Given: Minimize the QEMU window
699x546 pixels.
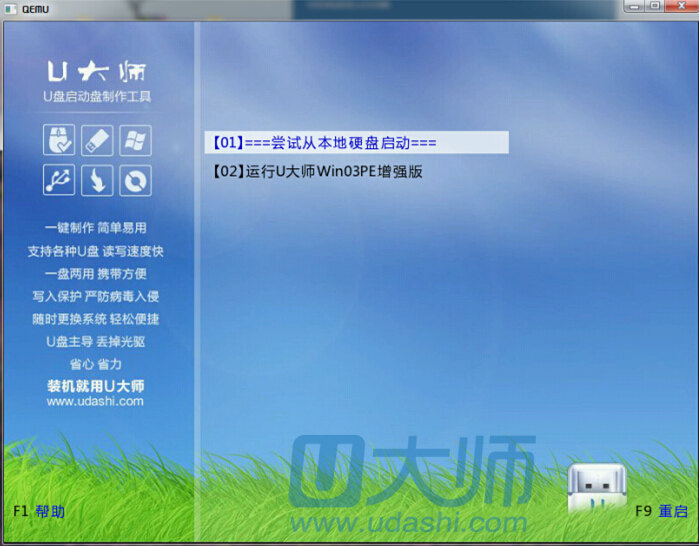Looking at the screenshot, I should click(635, 6).
